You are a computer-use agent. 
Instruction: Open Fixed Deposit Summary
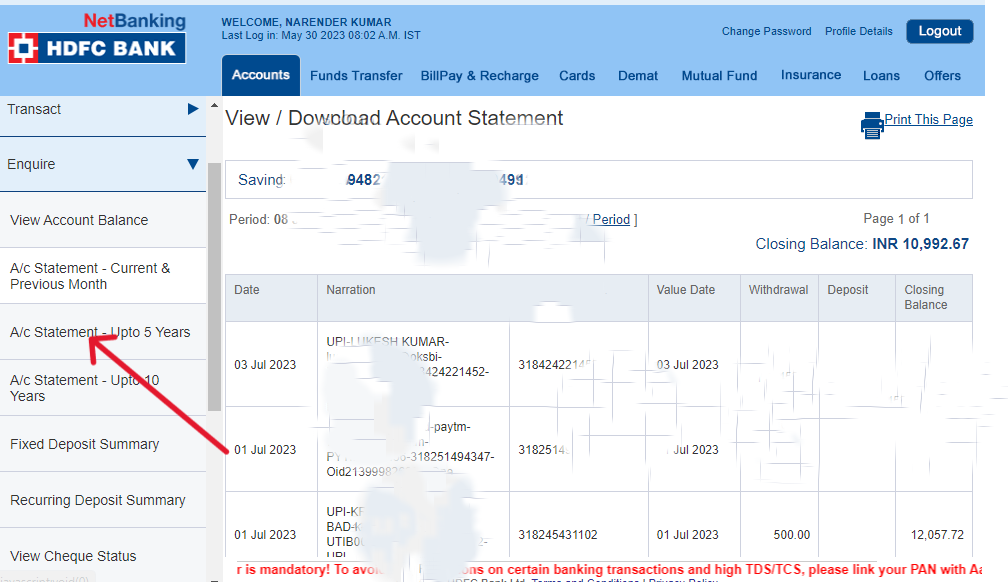[103, 444]
